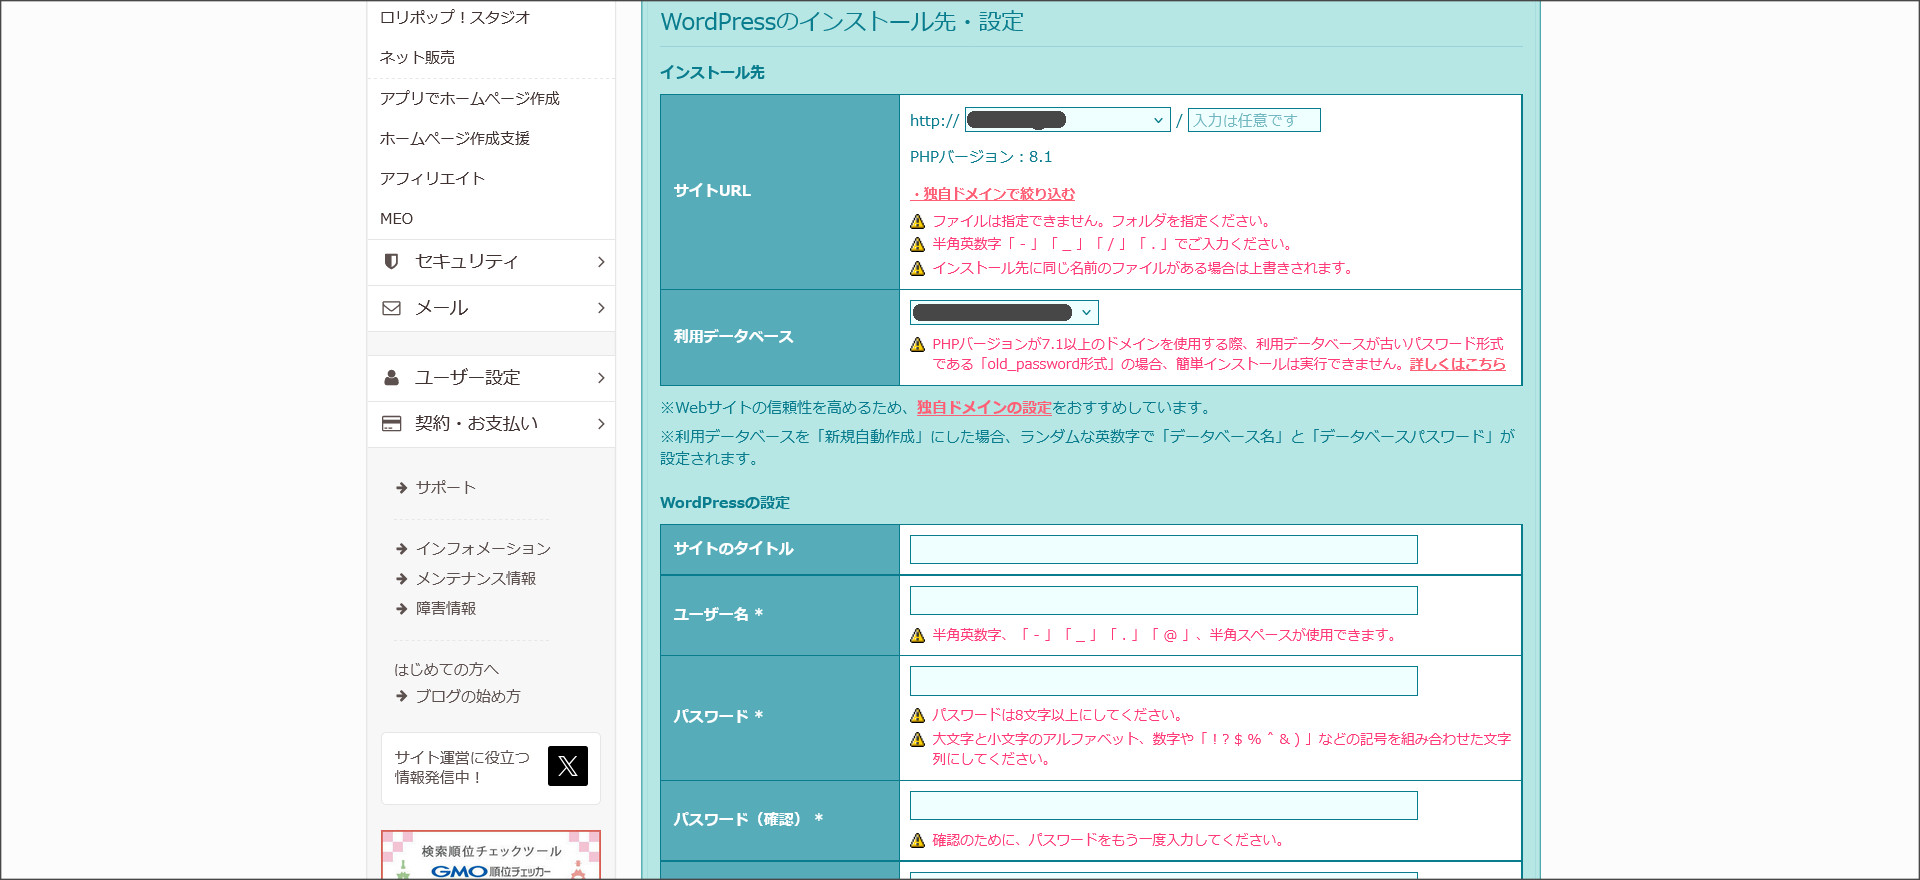Open the 利用データベース selection dropdown
This screenshot has height=880, width=1920.
click(x=1003, y=313)
